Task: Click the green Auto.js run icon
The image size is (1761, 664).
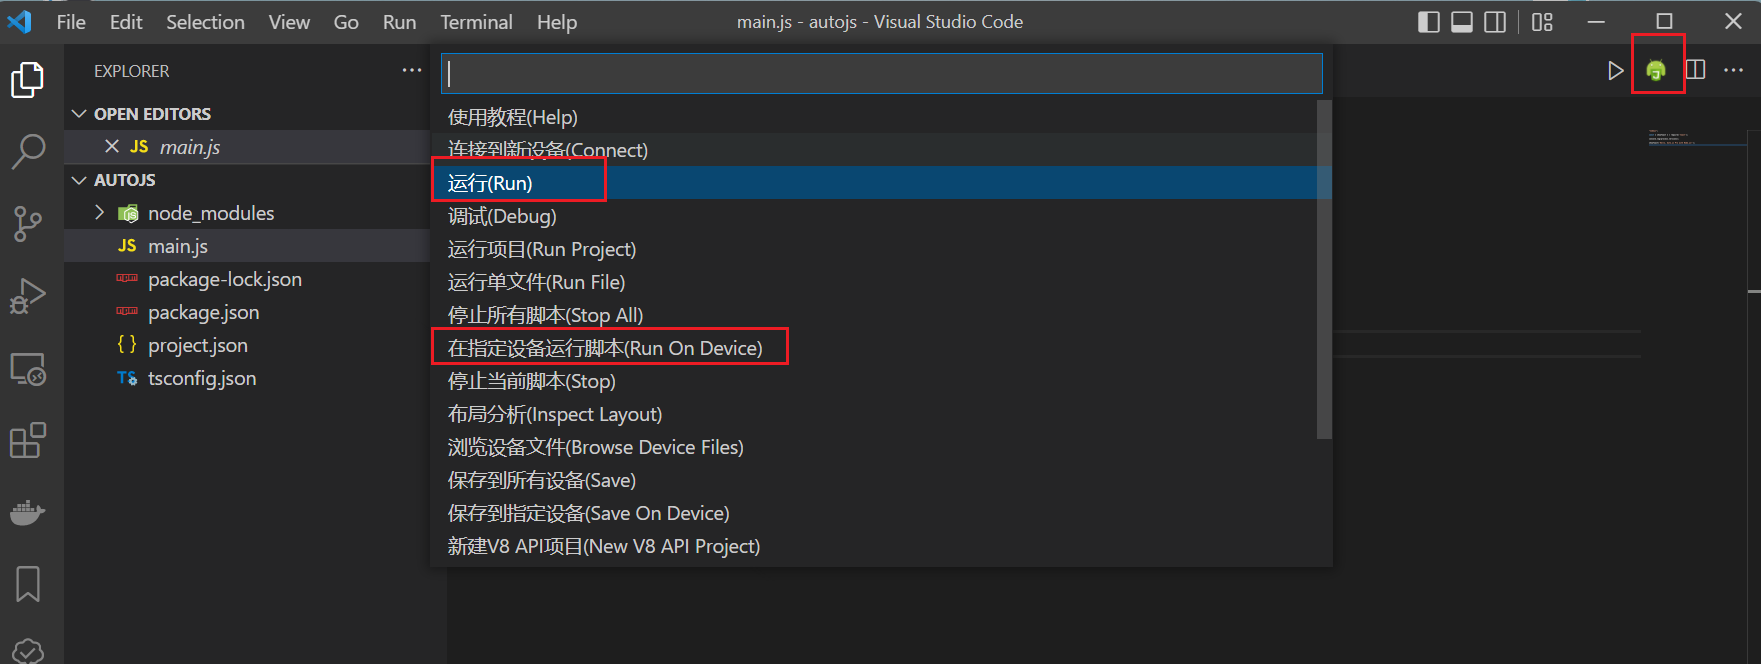Action: point(1656,70)
